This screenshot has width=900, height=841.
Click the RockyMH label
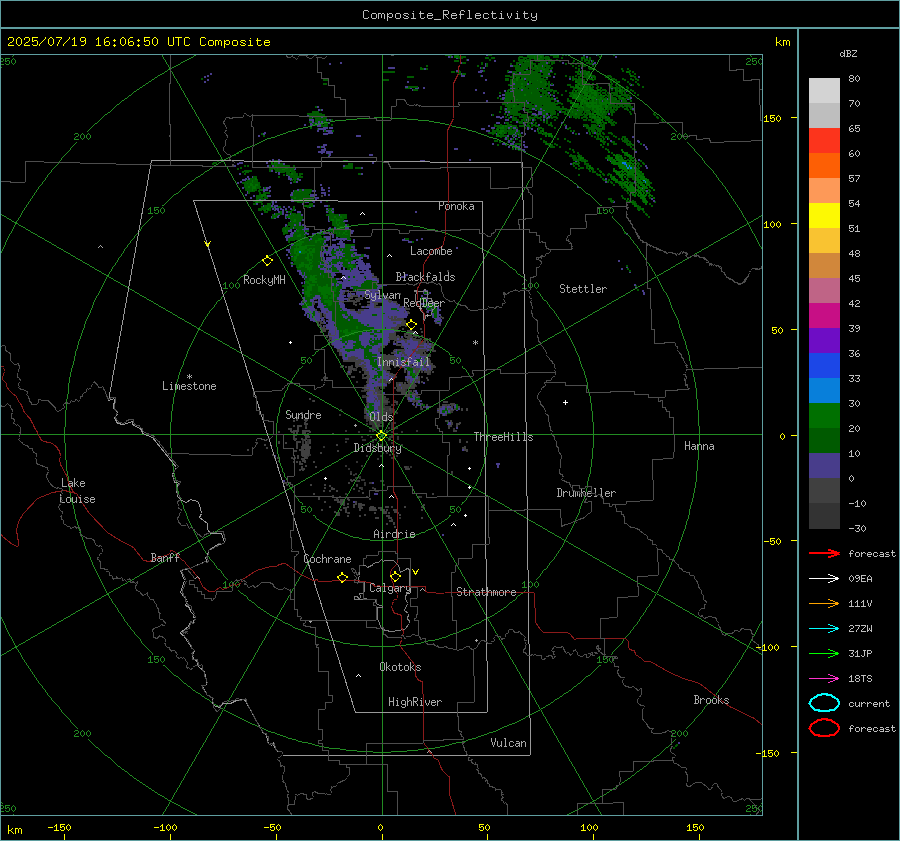264,280
